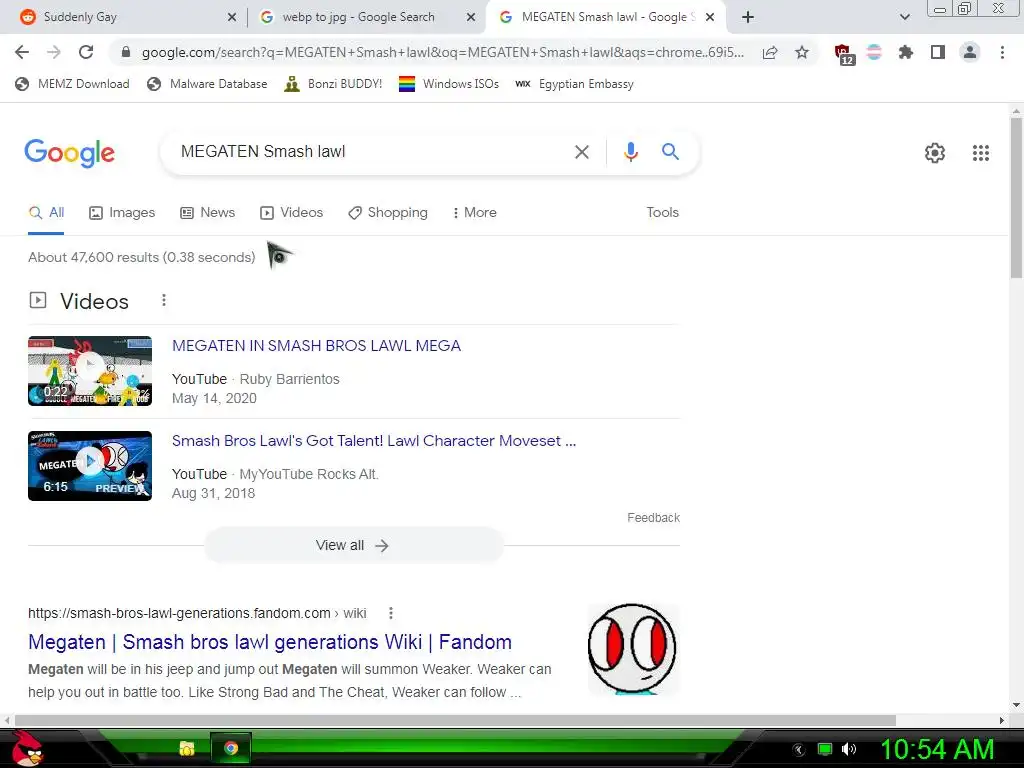Open the Egyptian Embassy bookmark
The image size is (1024, 768).
click(x=574, y=84)
